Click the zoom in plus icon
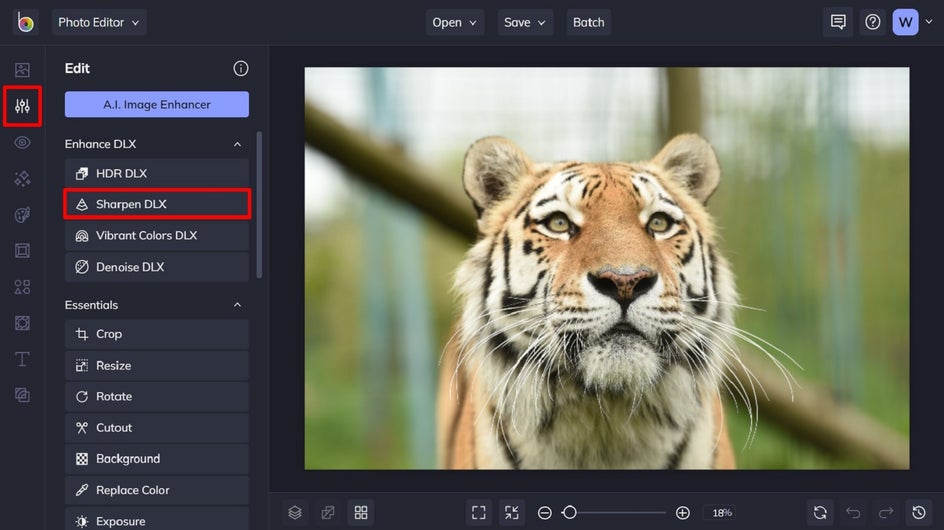 point(683,512)
